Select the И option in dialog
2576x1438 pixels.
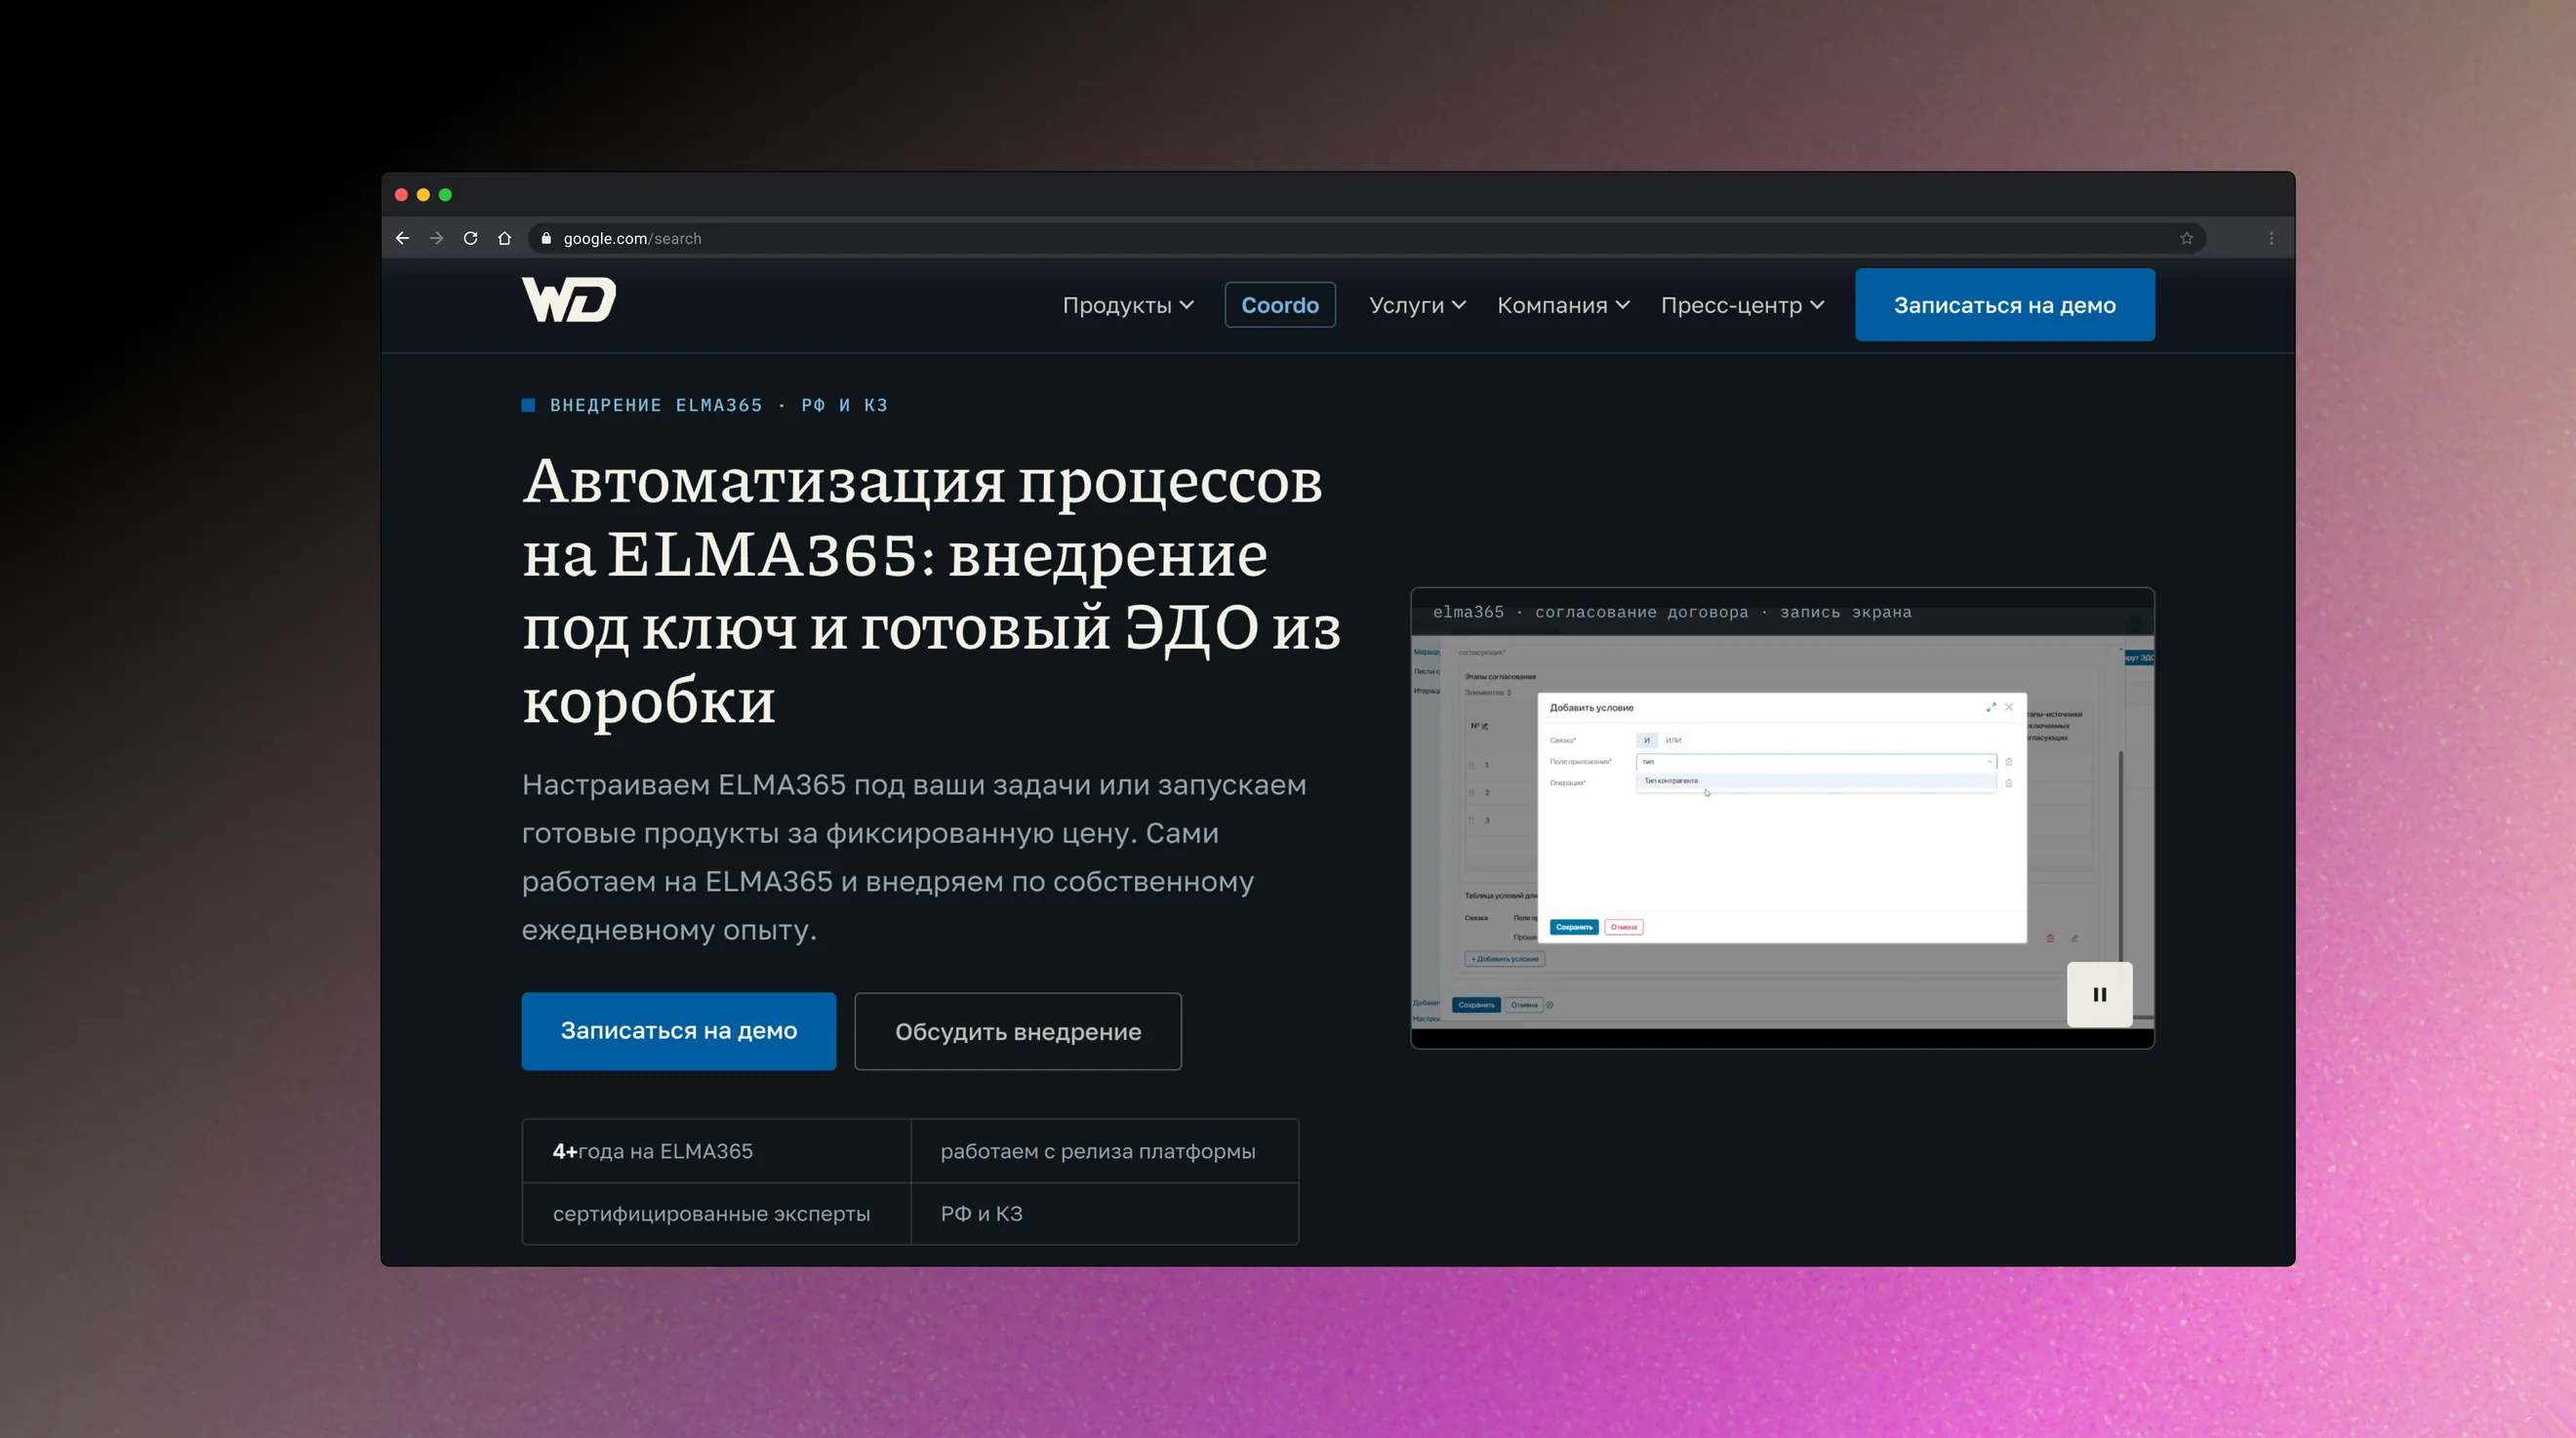1646,740
